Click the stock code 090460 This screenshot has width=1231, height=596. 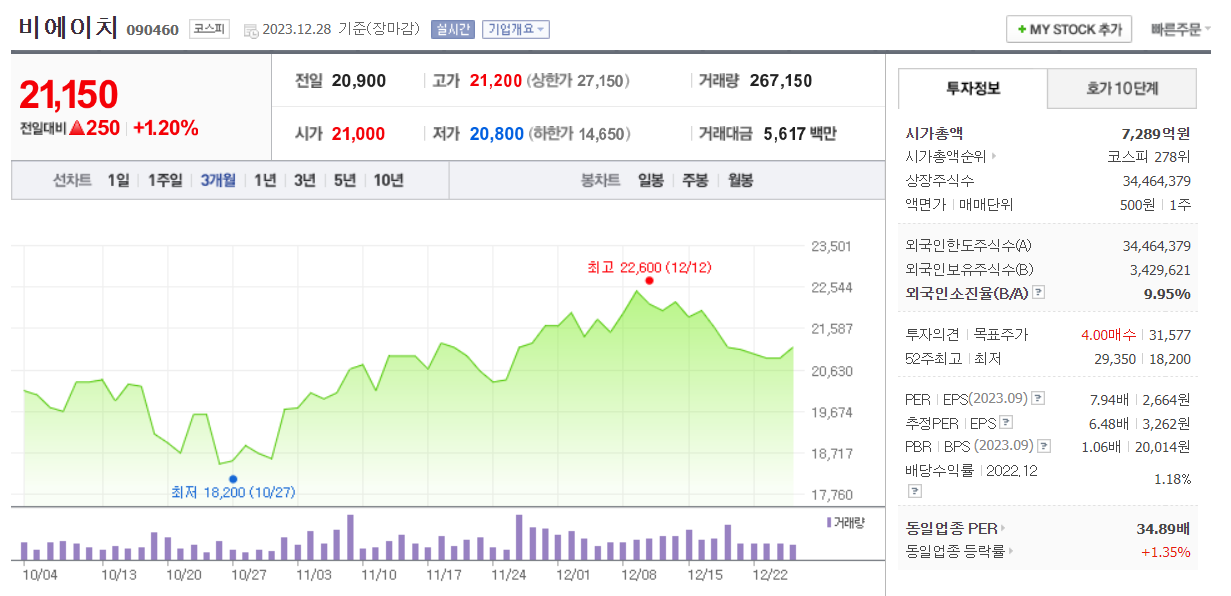153,30
